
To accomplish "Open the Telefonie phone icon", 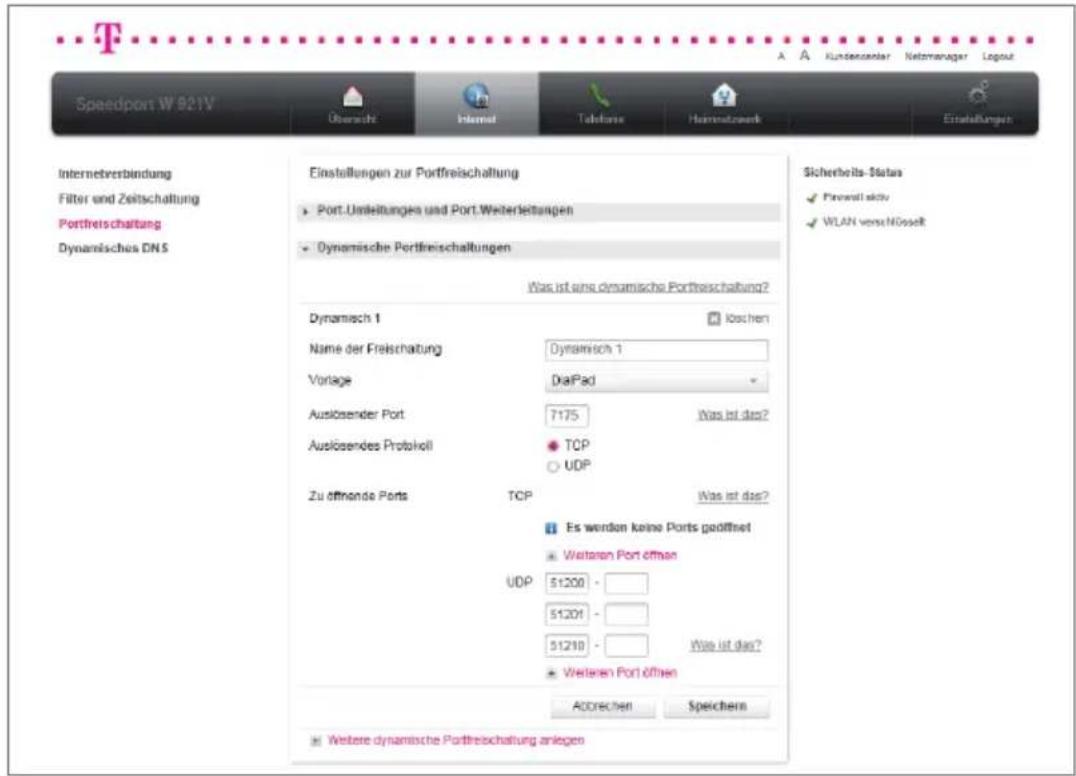I will coord(599,96).
